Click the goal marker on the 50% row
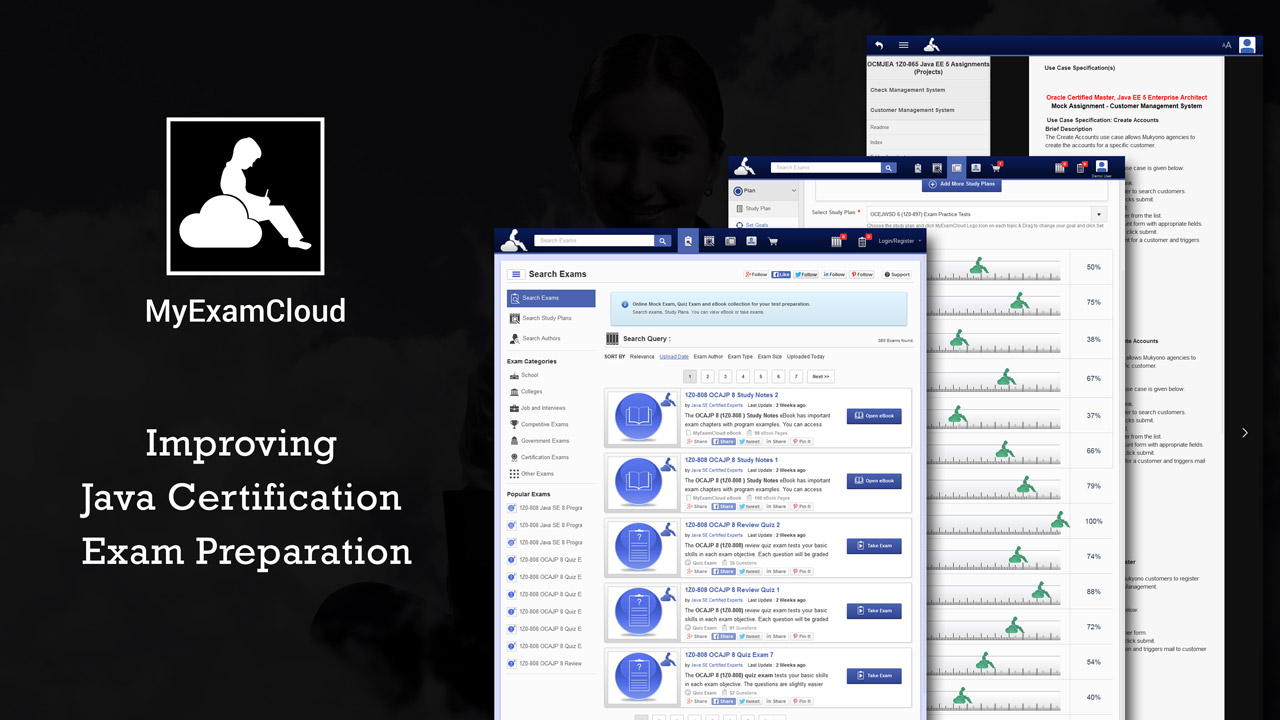The height and width of the screenshot is (720, 1280). coord(980,266)
